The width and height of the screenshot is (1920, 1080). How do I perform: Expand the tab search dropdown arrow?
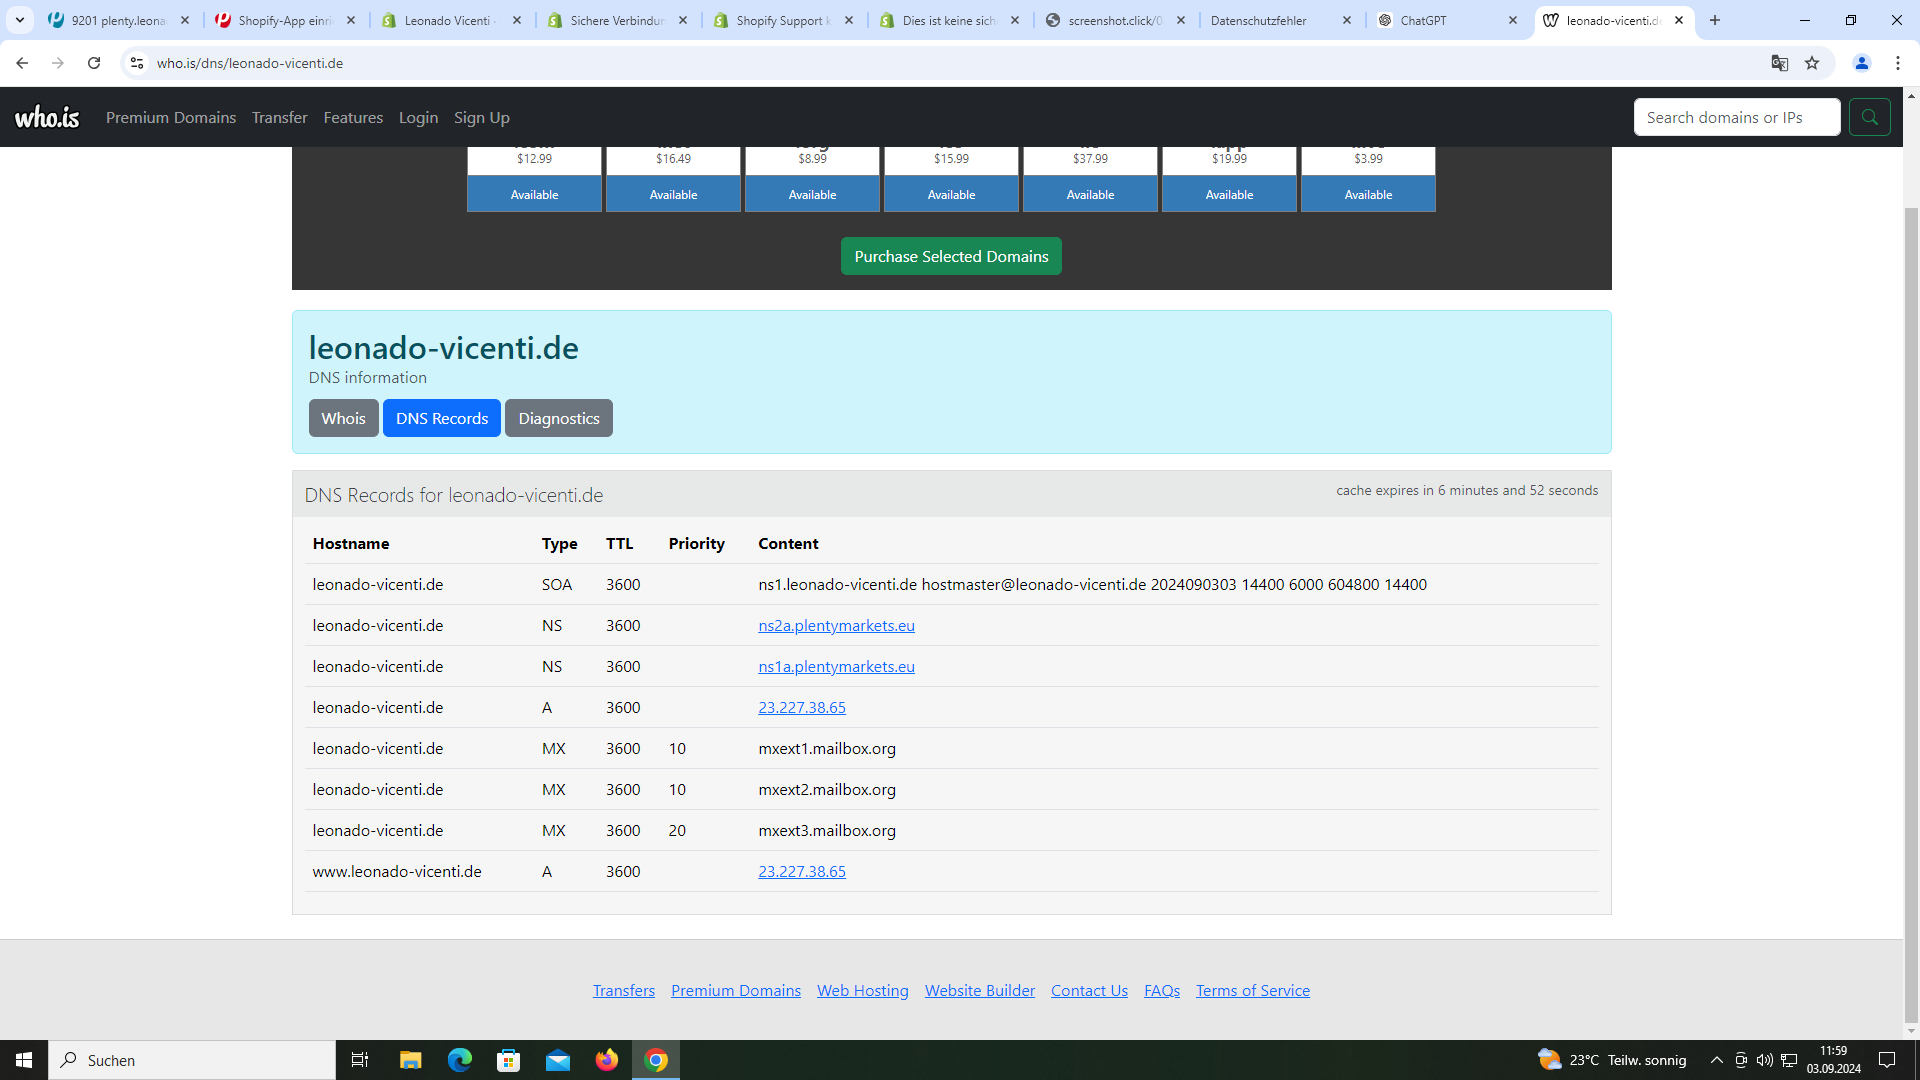[x=19, y=20]
